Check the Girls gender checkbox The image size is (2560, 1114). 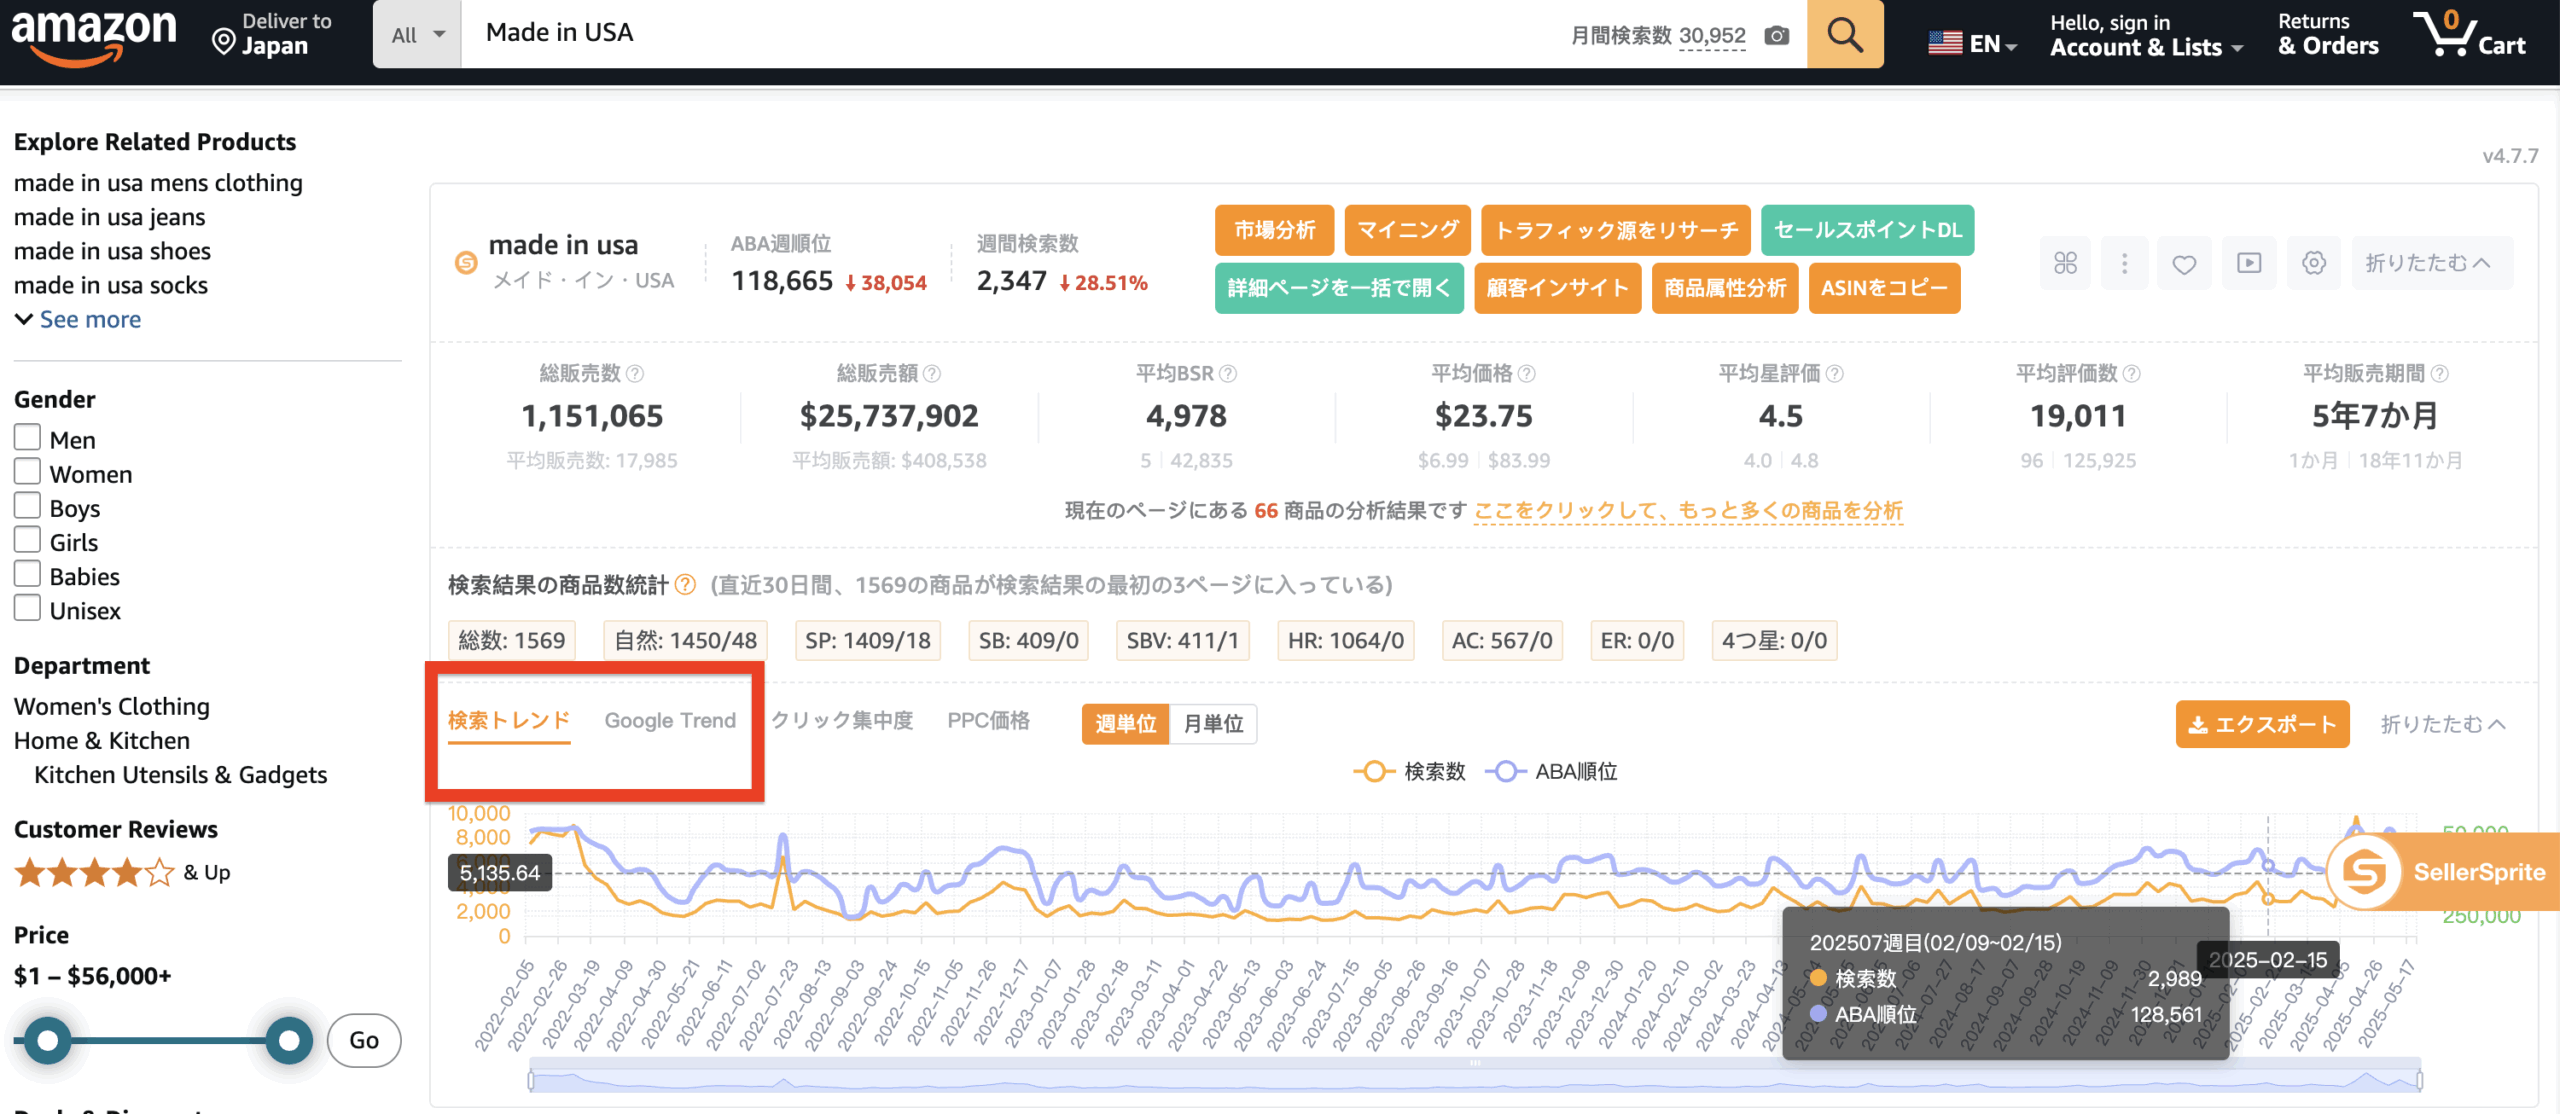(28, 540)
